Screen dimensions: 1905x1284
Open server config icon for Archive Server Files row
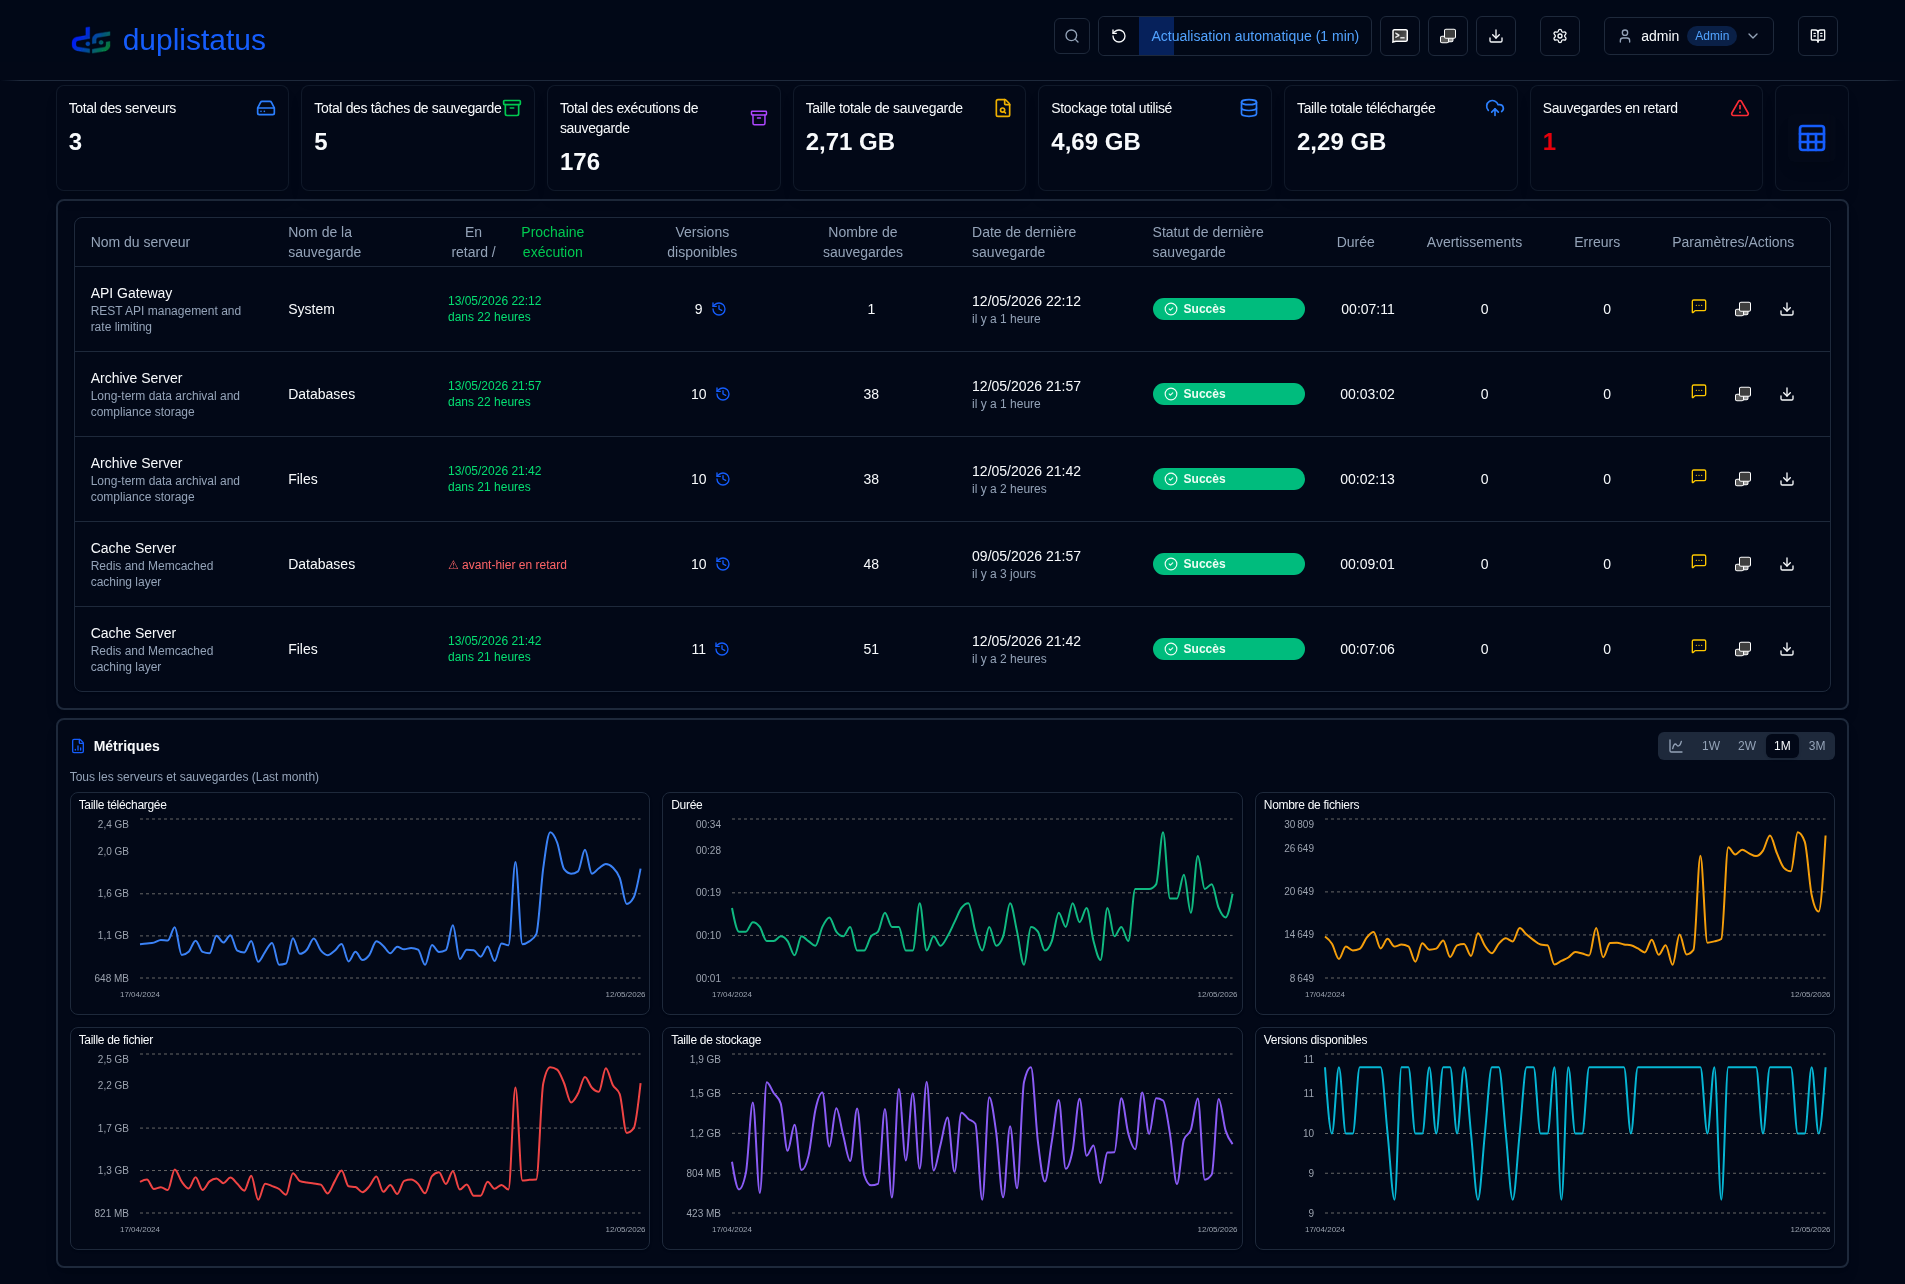coord(1743,479)
